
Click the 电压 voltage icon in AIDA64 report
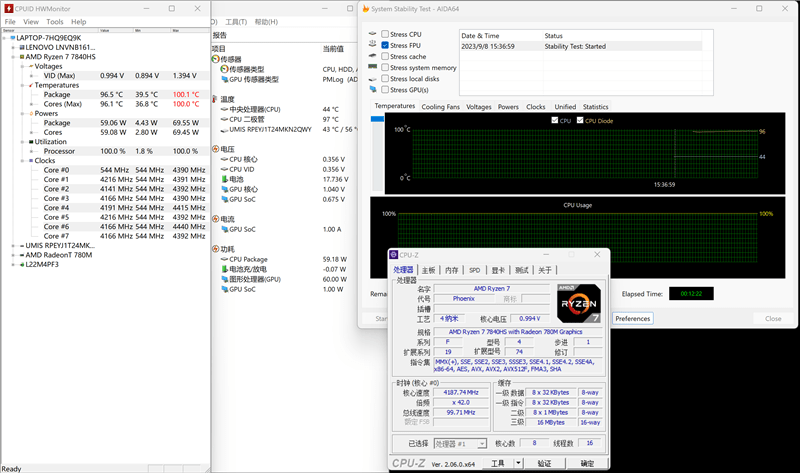pyautogui.click(x=216, y=149)
